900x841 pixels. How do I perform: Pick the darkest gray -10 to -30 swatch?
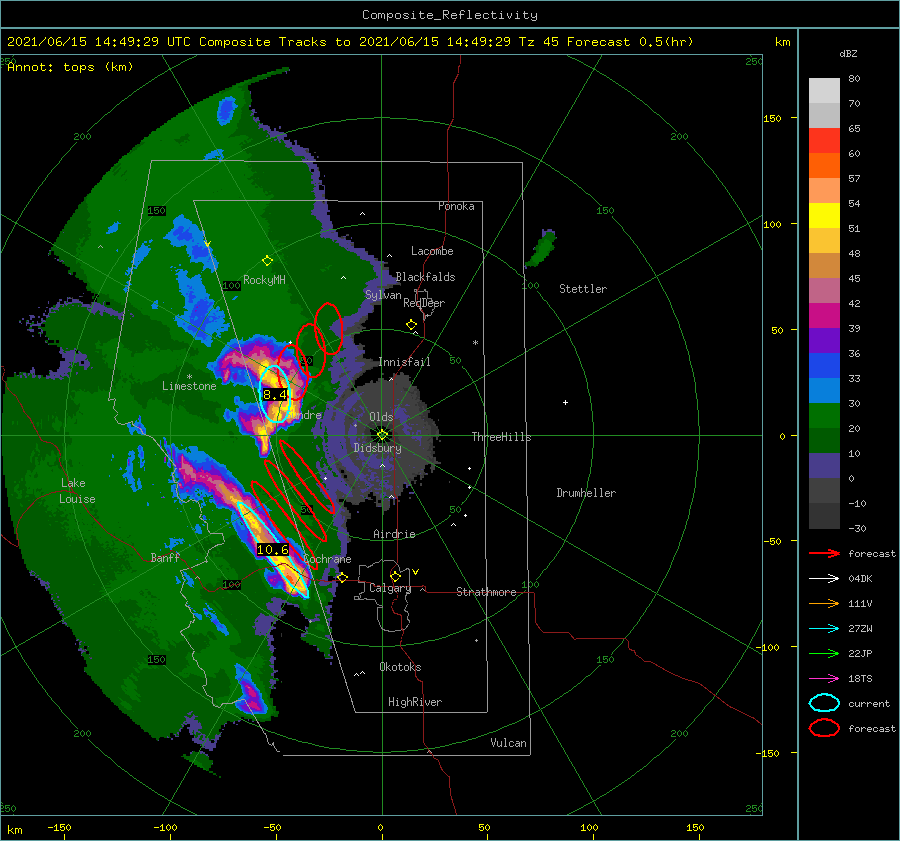point(824,516)
